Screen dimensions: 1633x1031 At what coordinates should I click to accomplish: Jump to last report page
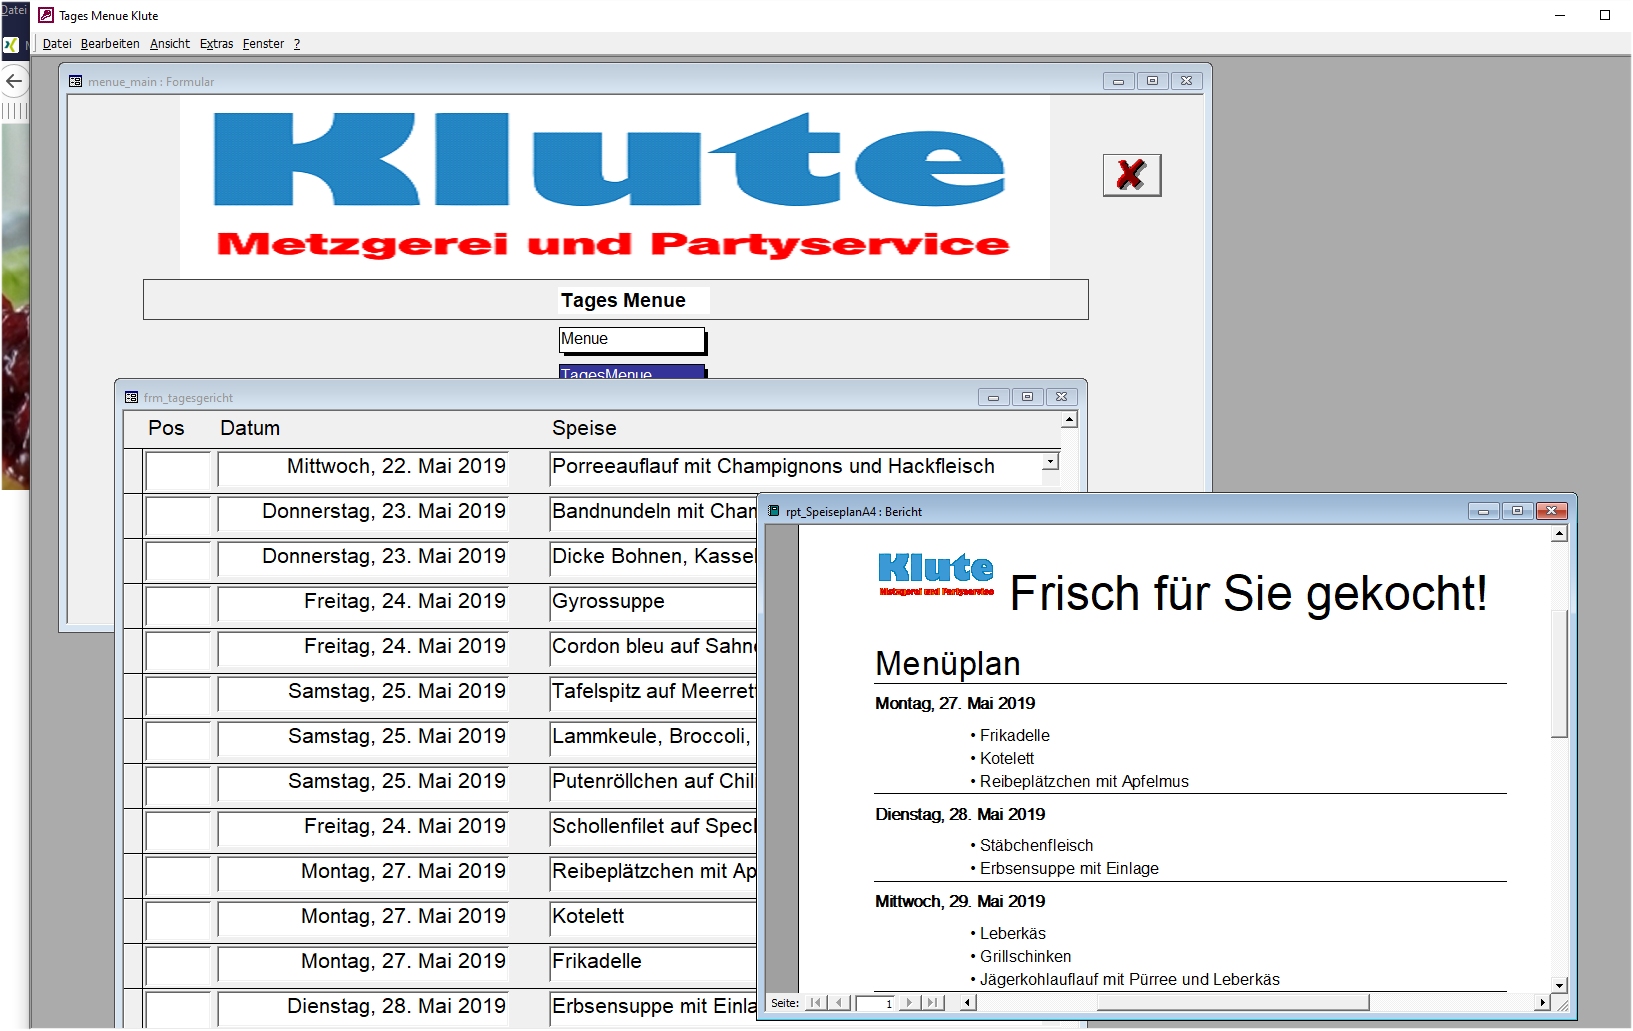[x=932, y=1003]
